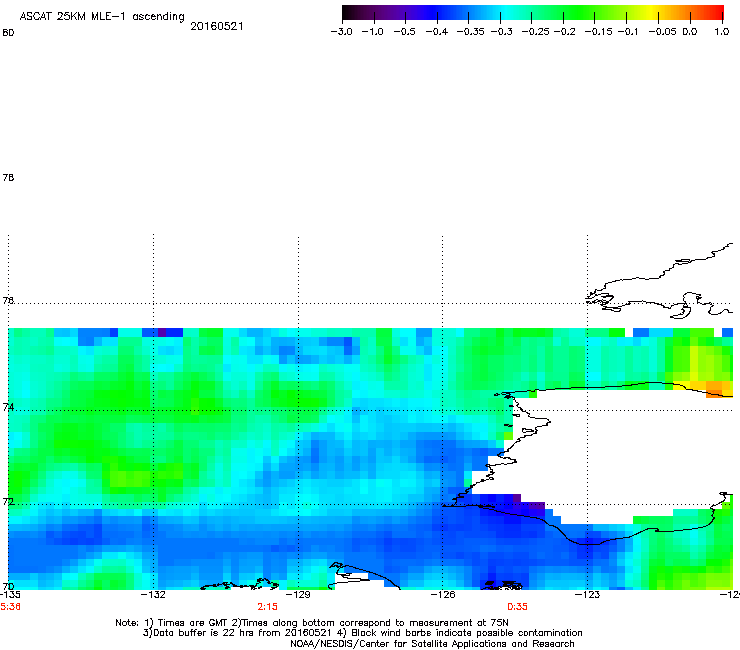Screen dimensions: 740x650
Task: Click the -0.05 color scale label
Action: tap(663, 32)
